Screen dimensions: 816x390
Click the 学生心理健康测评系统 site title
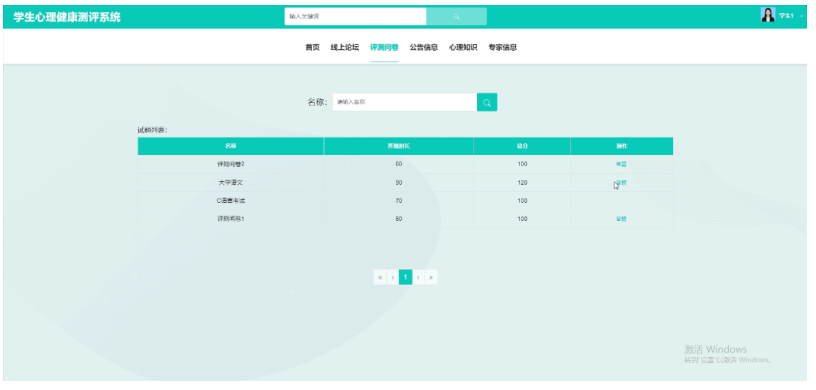67,17
